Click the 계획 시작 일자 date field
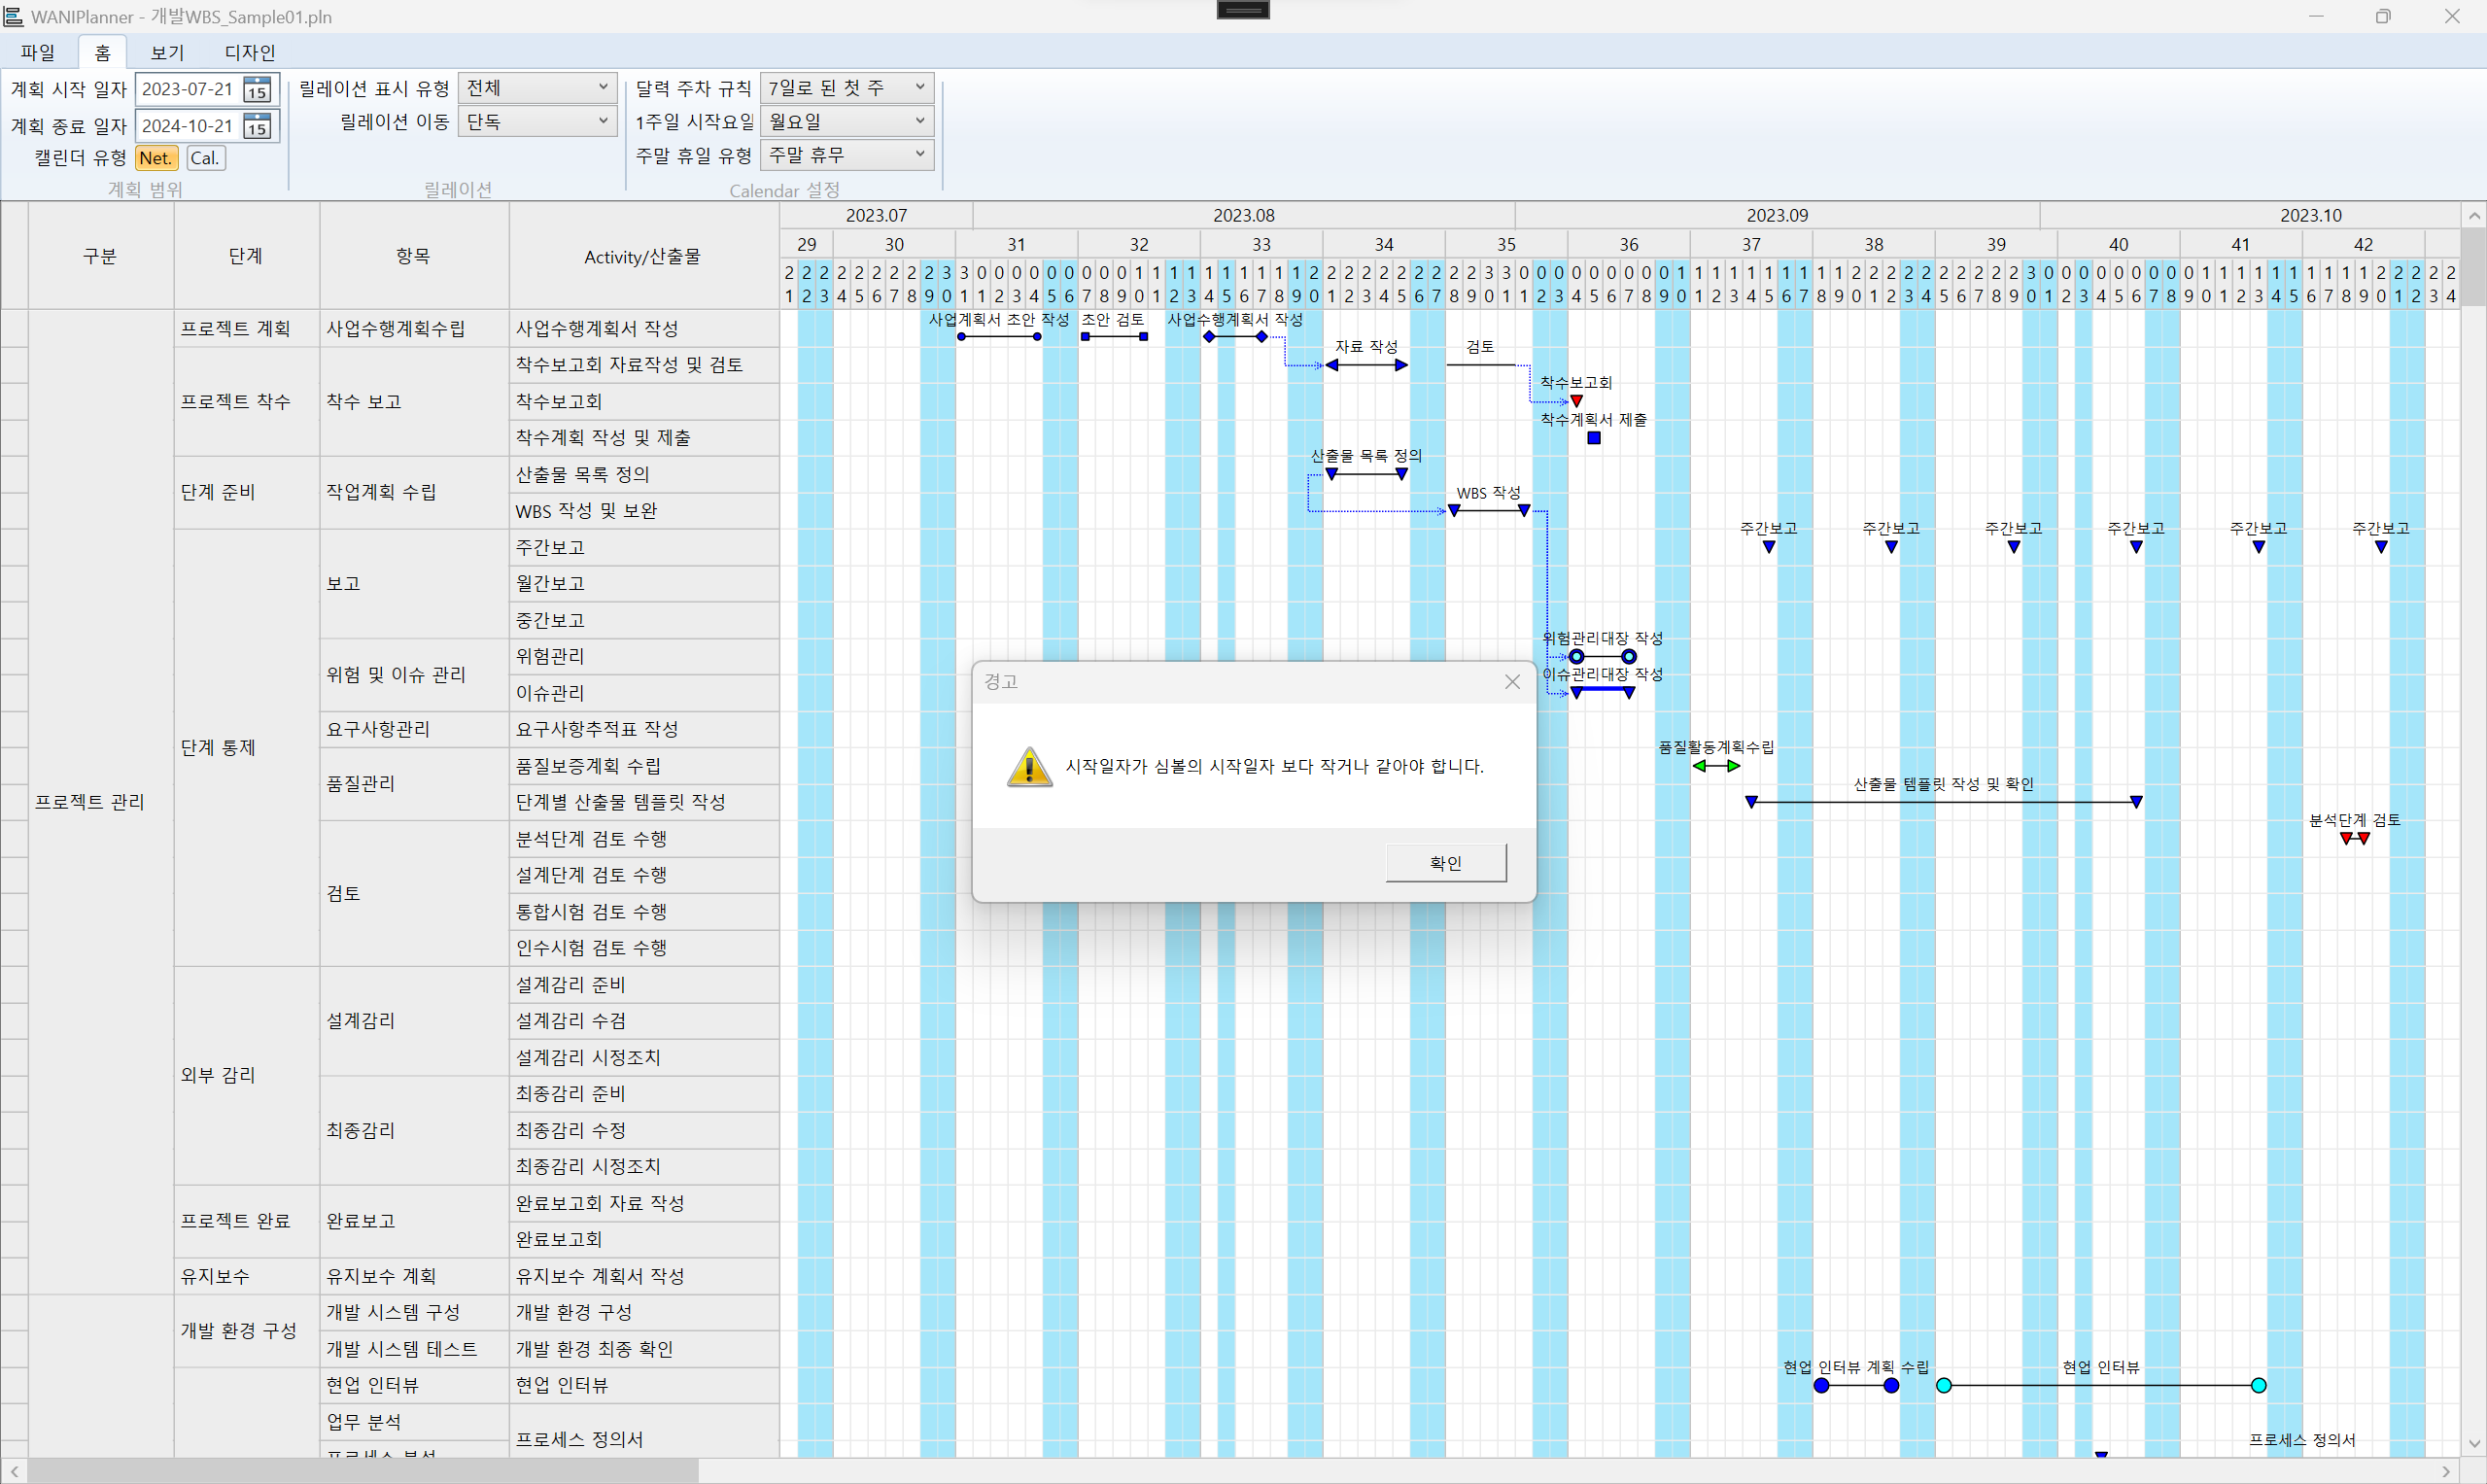2487x1484 pixels. click(x=187, y=89)
